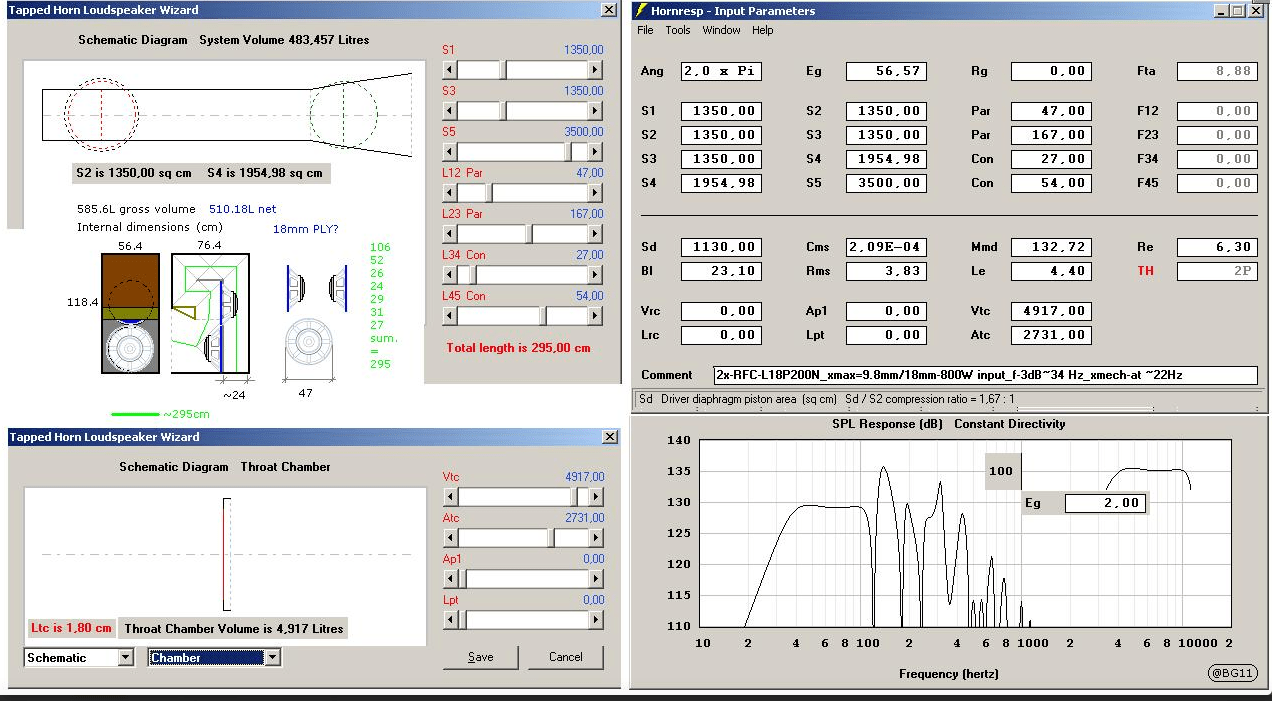The height and width of the screenshot is (701, 1272).
Task: Click the Vtc slider thumb
Action: point(574,497)
